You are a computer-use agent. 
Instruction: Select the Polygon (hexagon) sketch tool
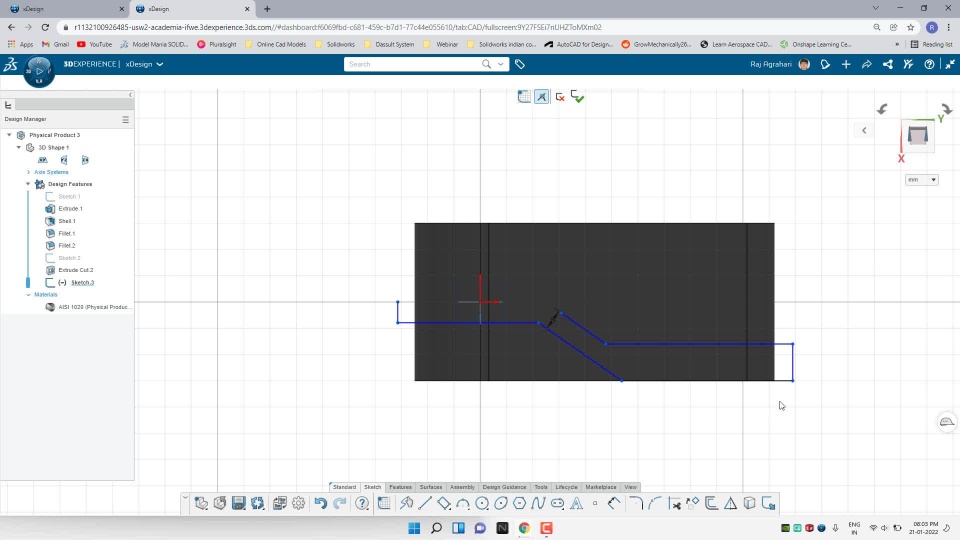pyautogui.click(x=519, y=503)
